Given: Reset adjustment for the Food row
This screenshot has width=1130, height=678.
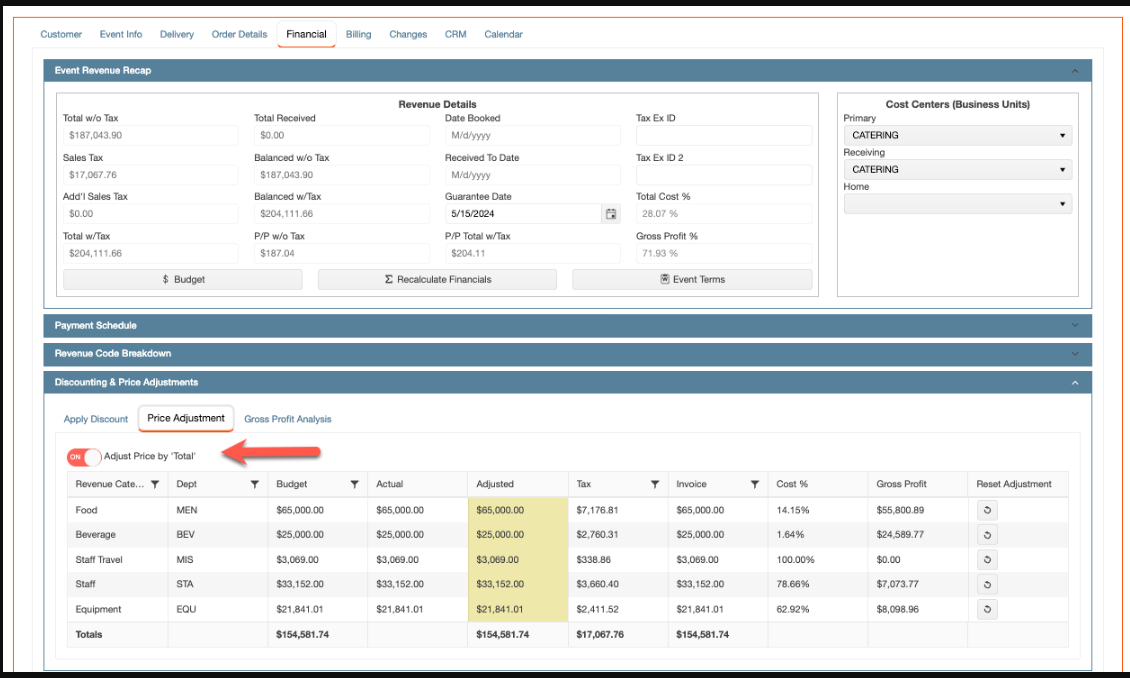Looking at the screenshot, I should [x=987, y=510].
